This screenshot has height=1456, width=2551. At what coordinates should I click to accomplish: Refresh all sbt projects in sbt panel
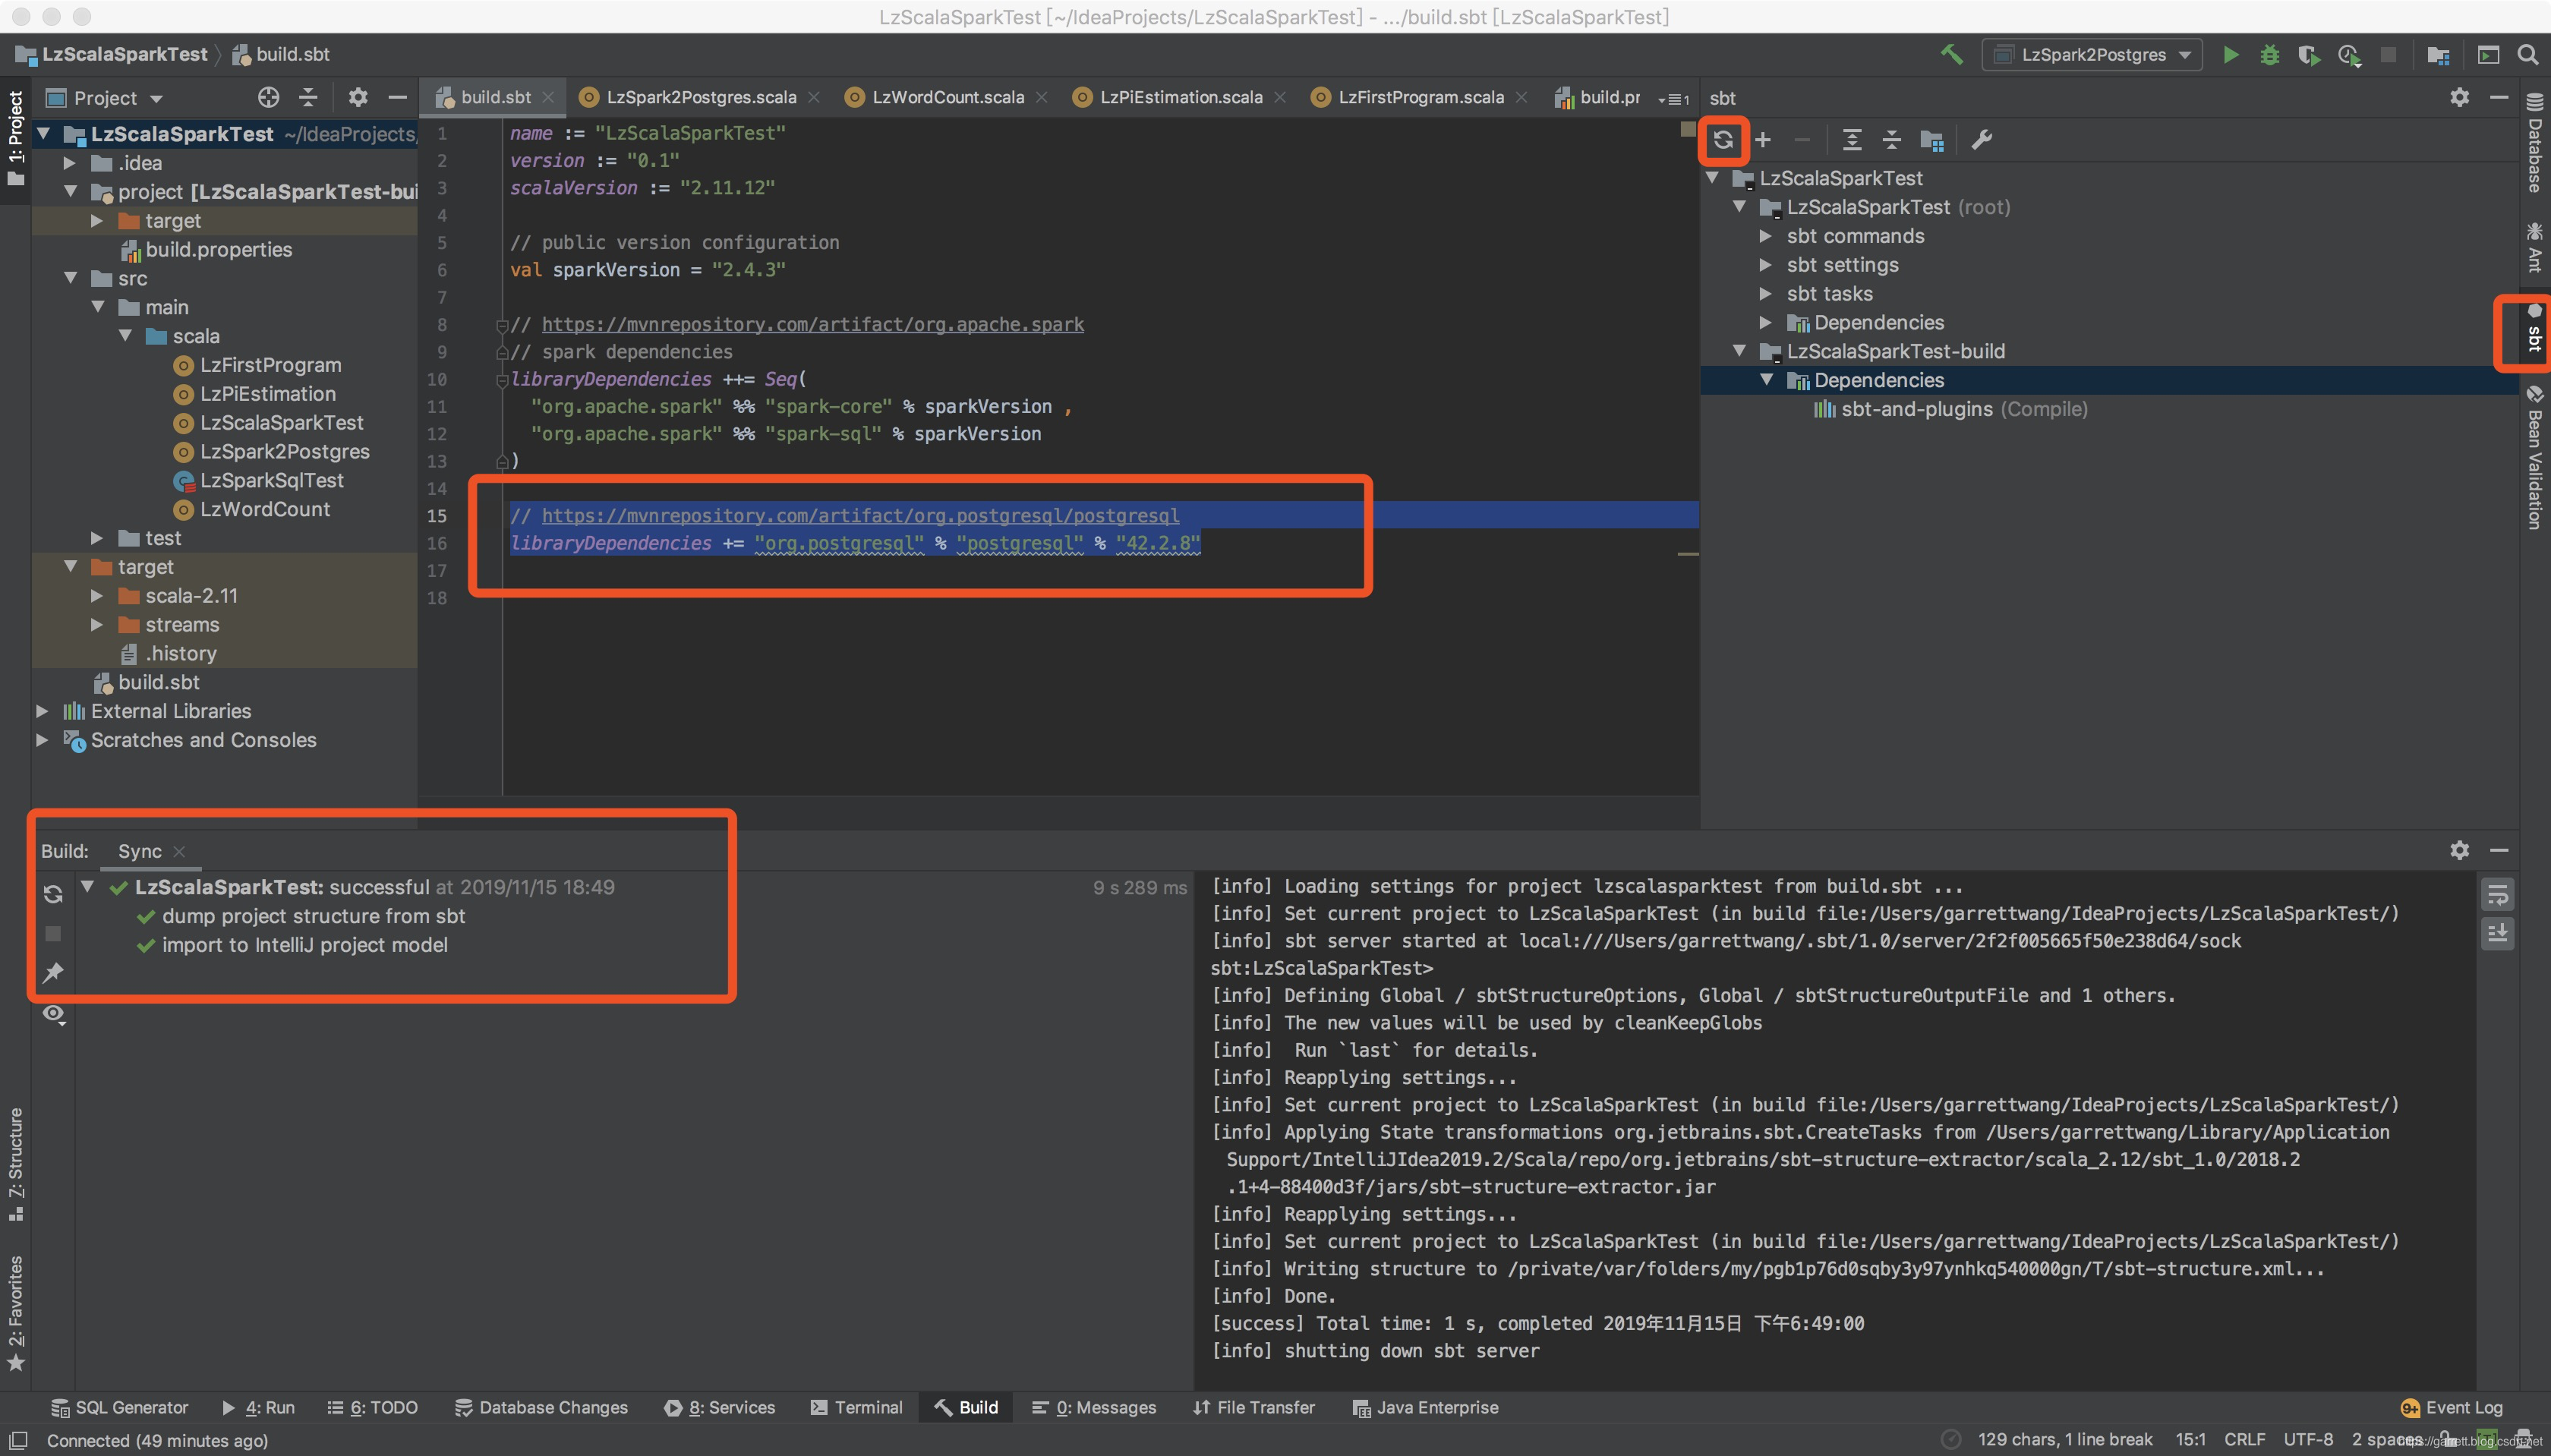coord(1722,140)
